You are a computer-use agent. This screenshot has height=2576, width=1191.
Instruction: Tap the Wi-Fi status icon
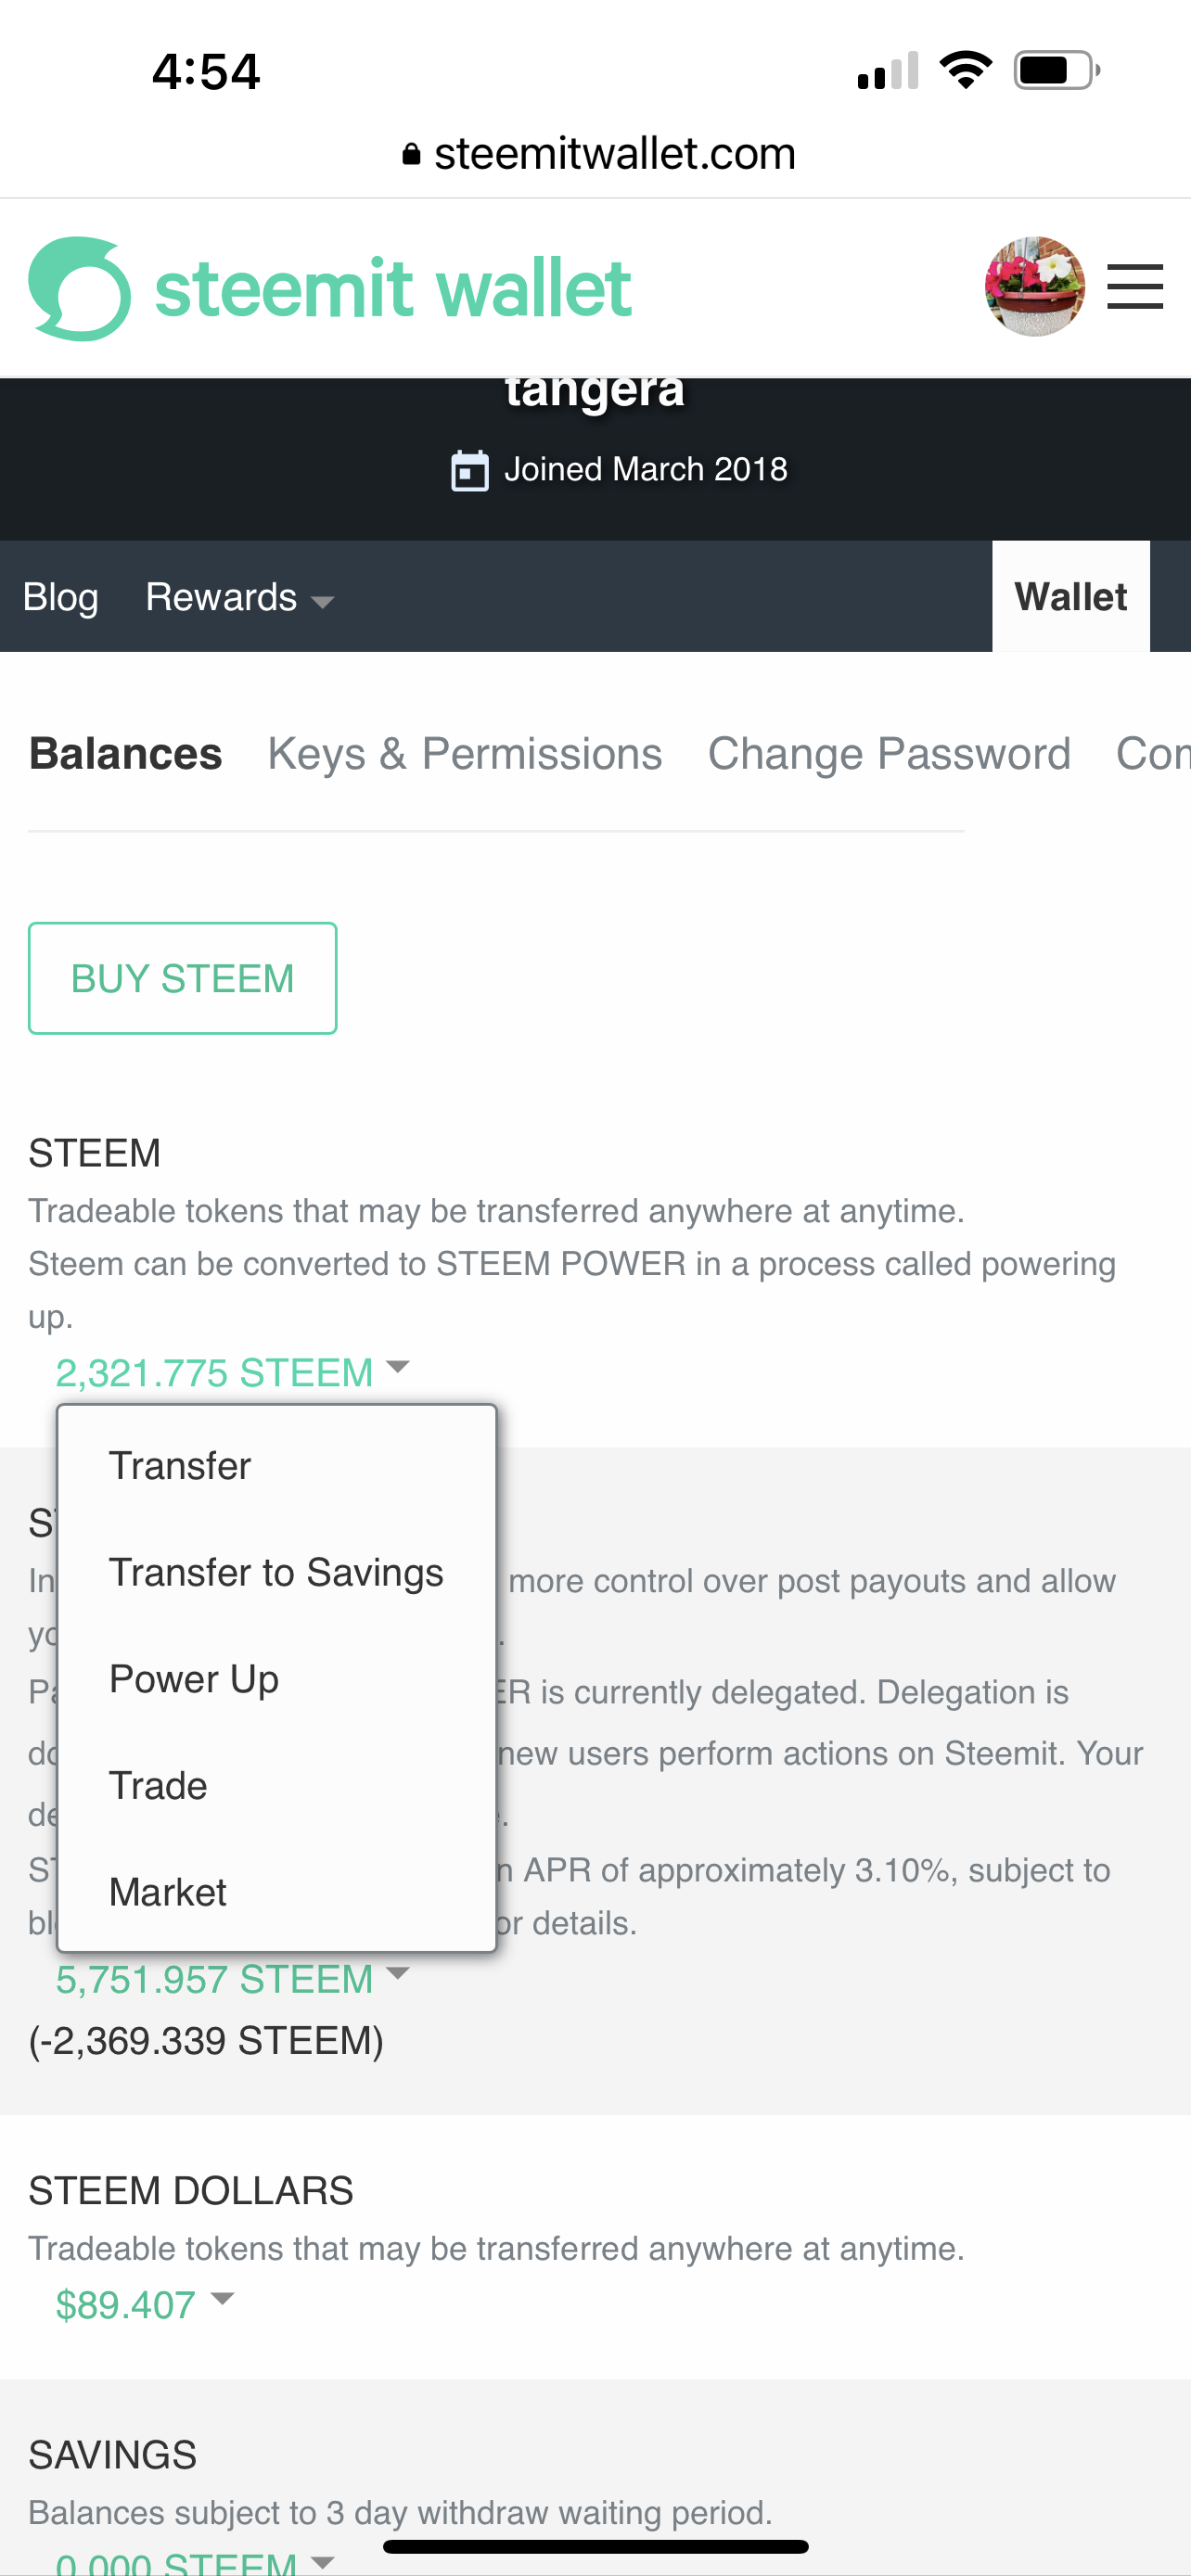click(x=965, y=71)
